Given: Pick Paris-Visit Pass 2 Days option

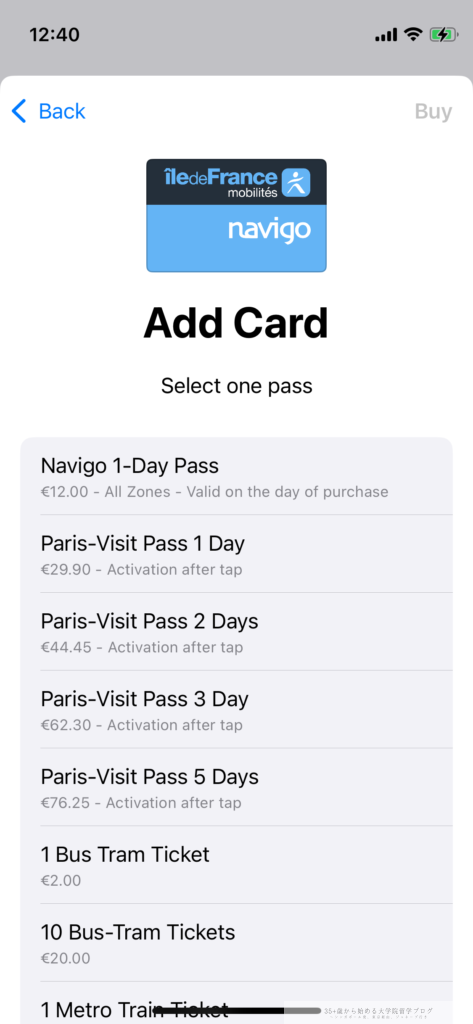Looking at the screenshot, I should (x=236, y=632).
